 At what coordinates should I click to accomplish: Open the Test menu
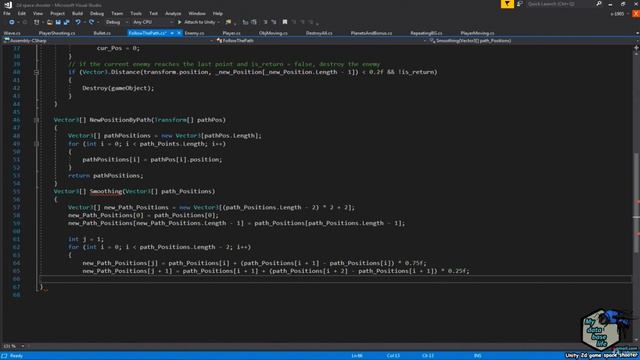click(x=153, y=13)
